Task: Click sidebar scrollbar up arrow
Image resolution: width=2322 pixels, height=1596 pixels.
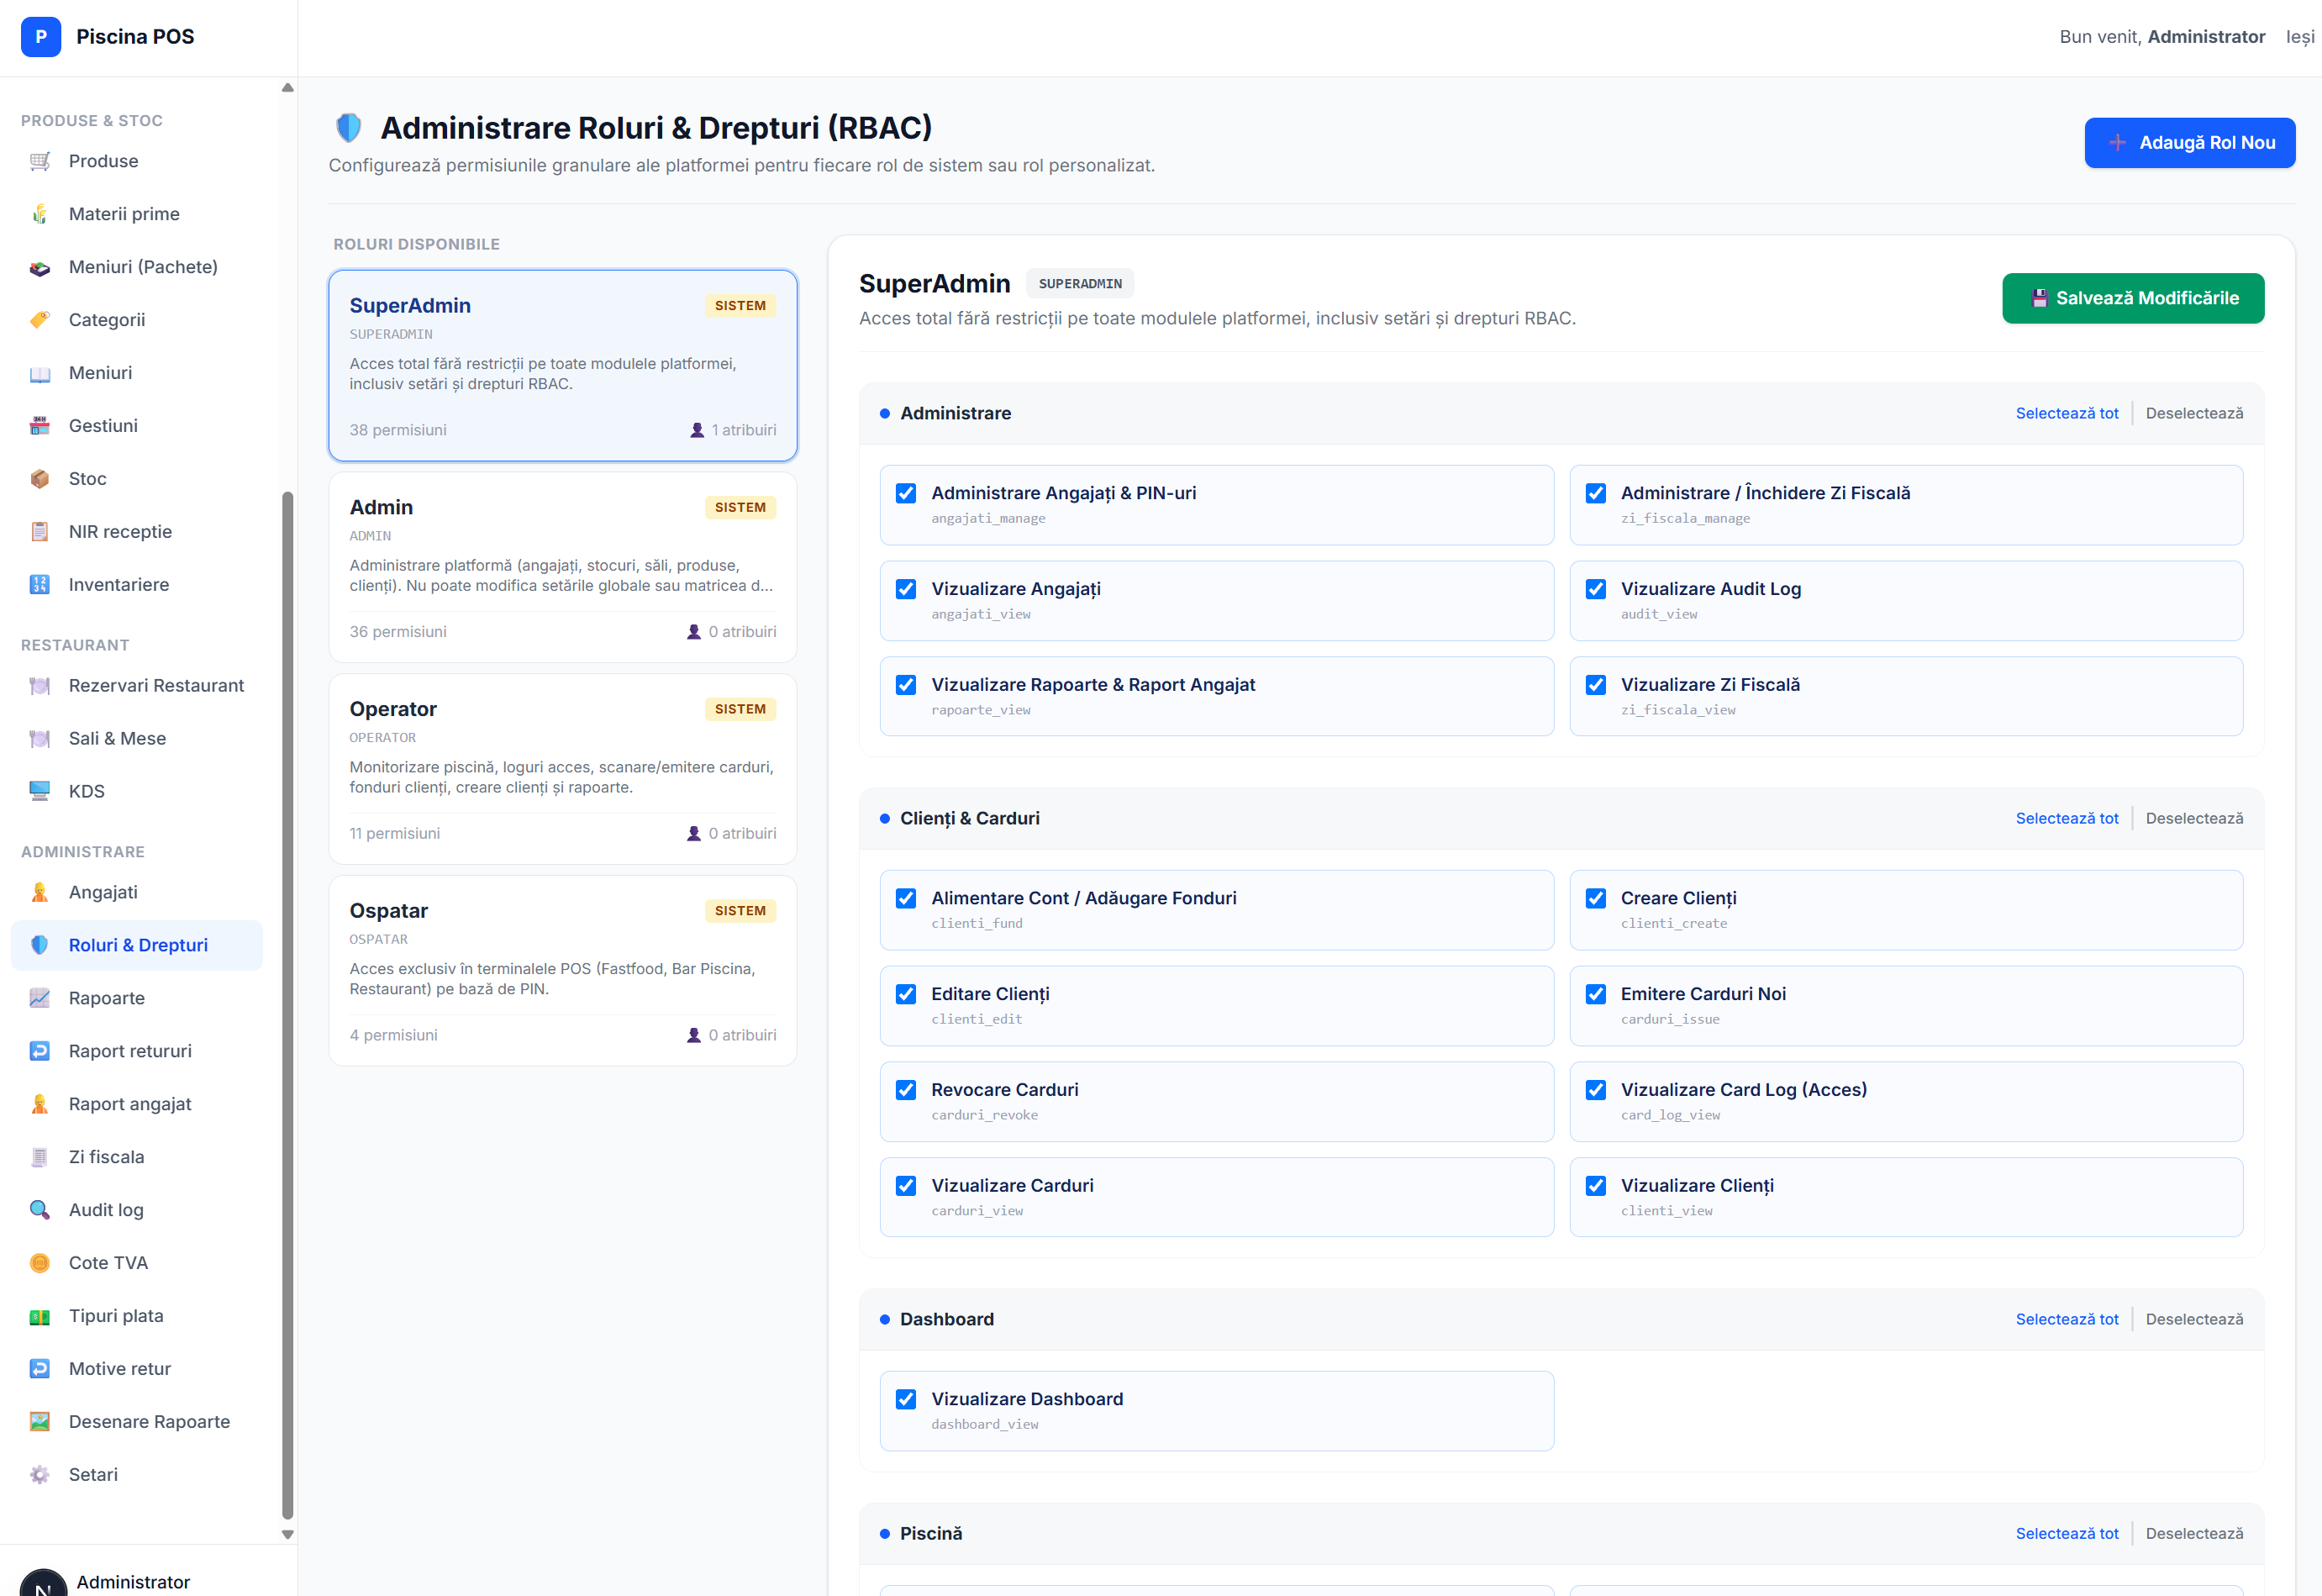Action: coord(288,88)
